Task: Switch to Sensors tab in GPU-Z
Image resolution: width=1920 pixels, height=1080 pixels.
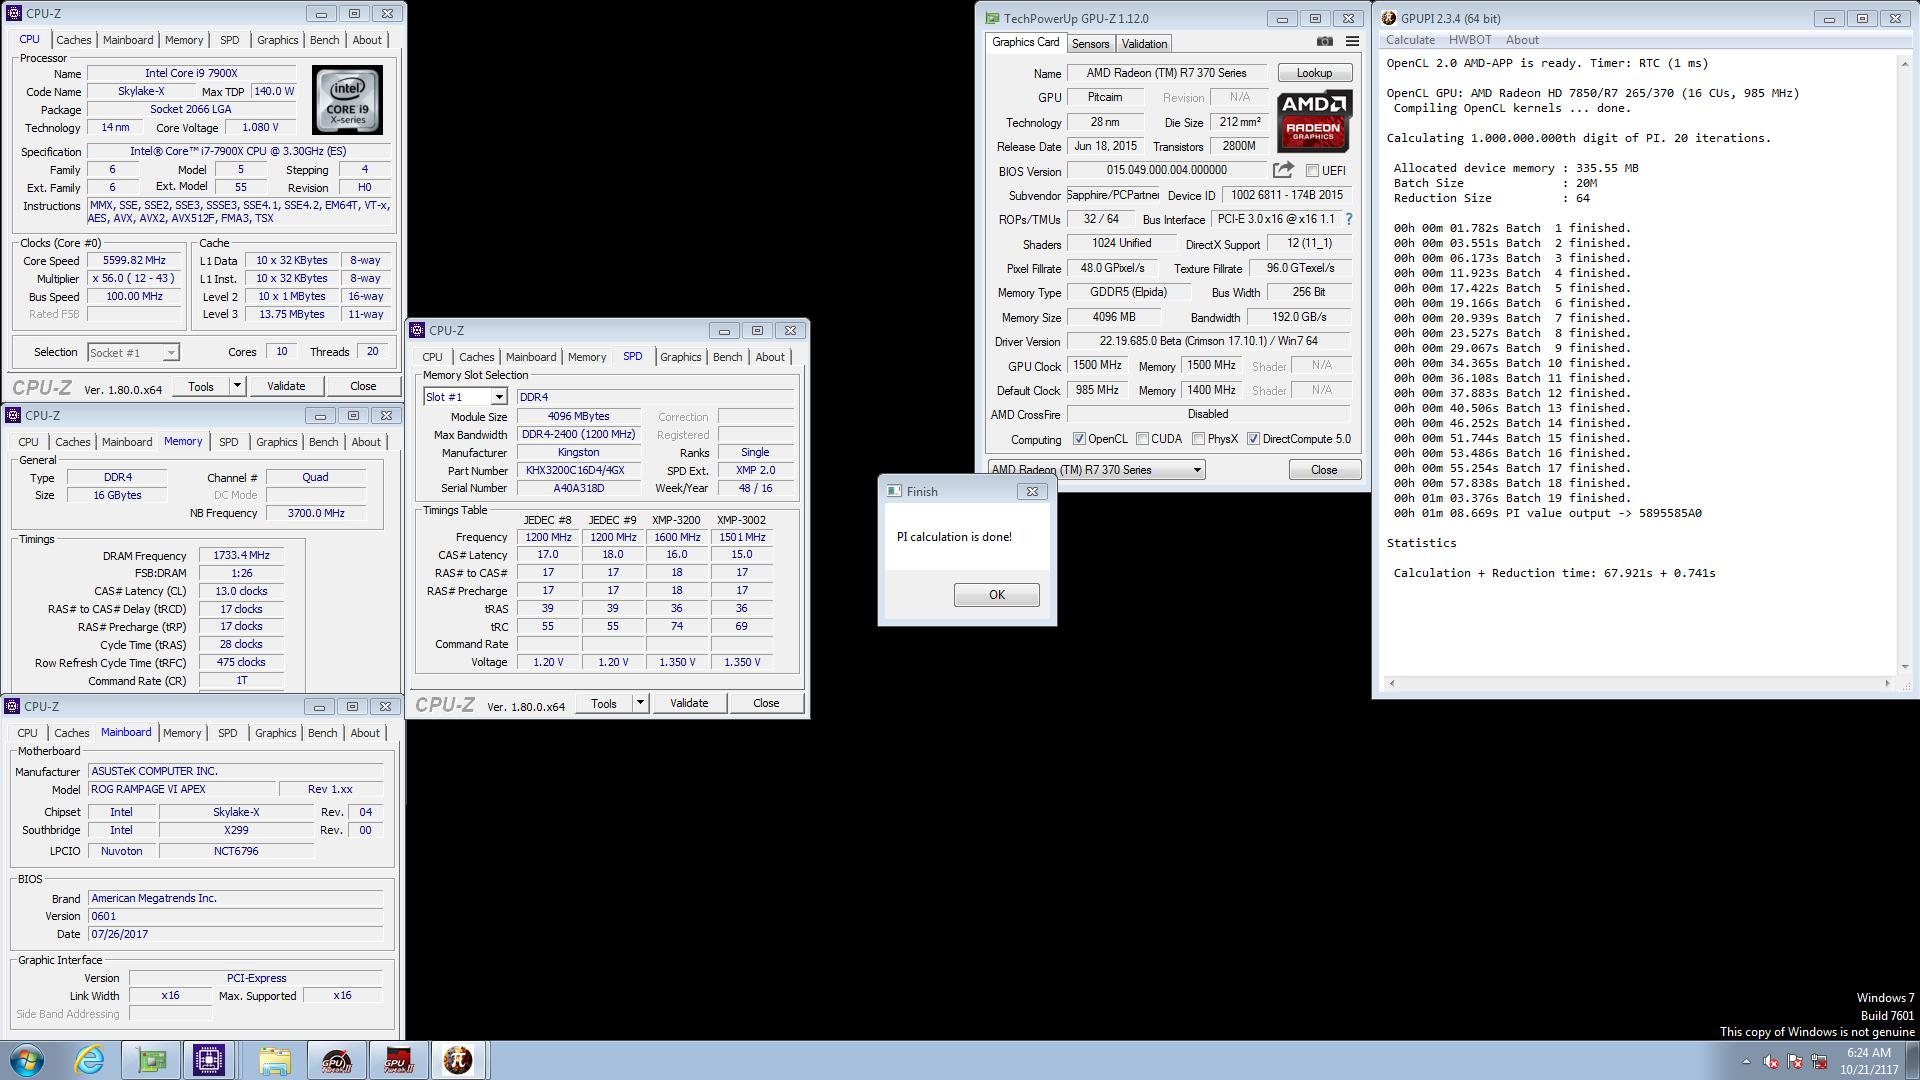Action: (1090, 44)
